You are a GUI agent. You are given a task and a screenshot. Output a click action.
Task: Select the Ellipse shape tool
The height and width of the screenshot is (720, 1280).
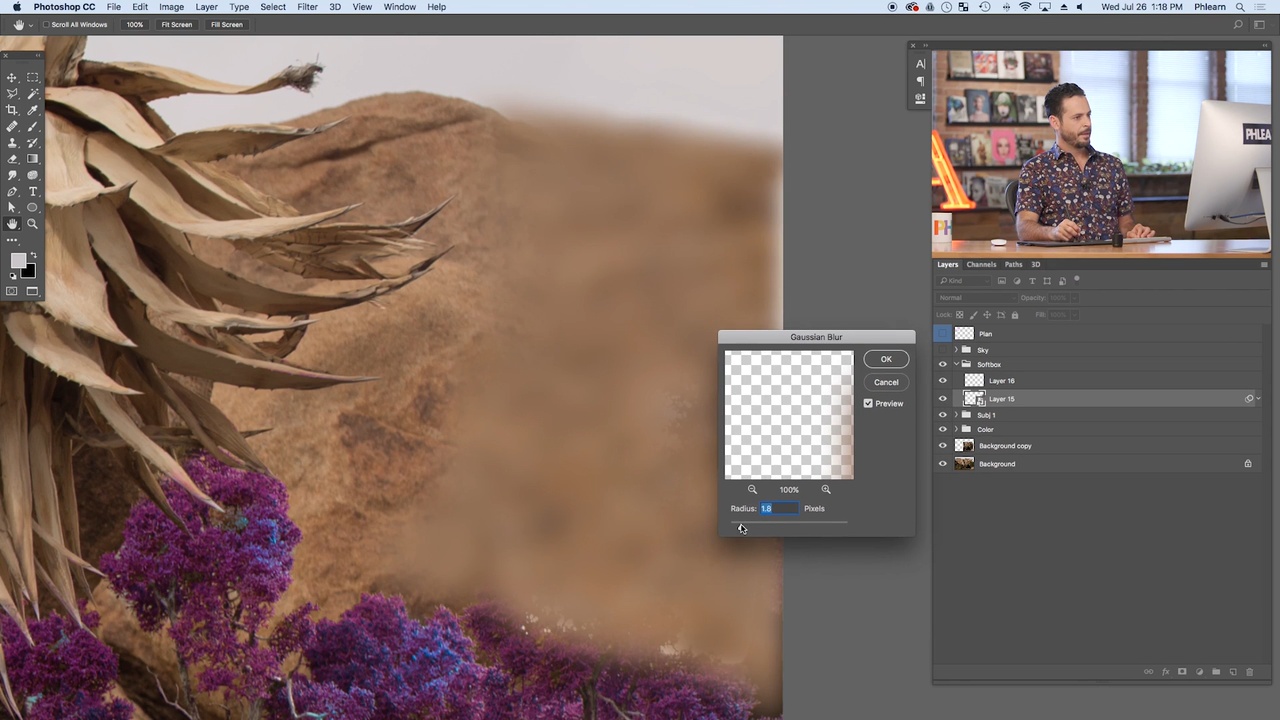click(33, 208)
